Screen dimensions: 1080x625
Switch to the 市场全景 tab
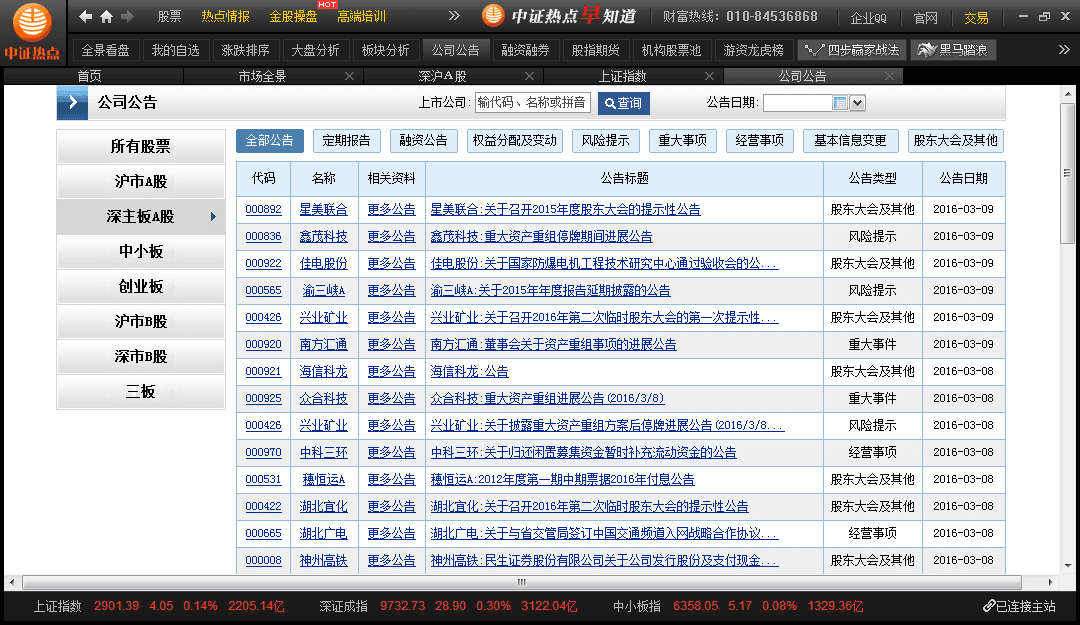pos(262,76)
